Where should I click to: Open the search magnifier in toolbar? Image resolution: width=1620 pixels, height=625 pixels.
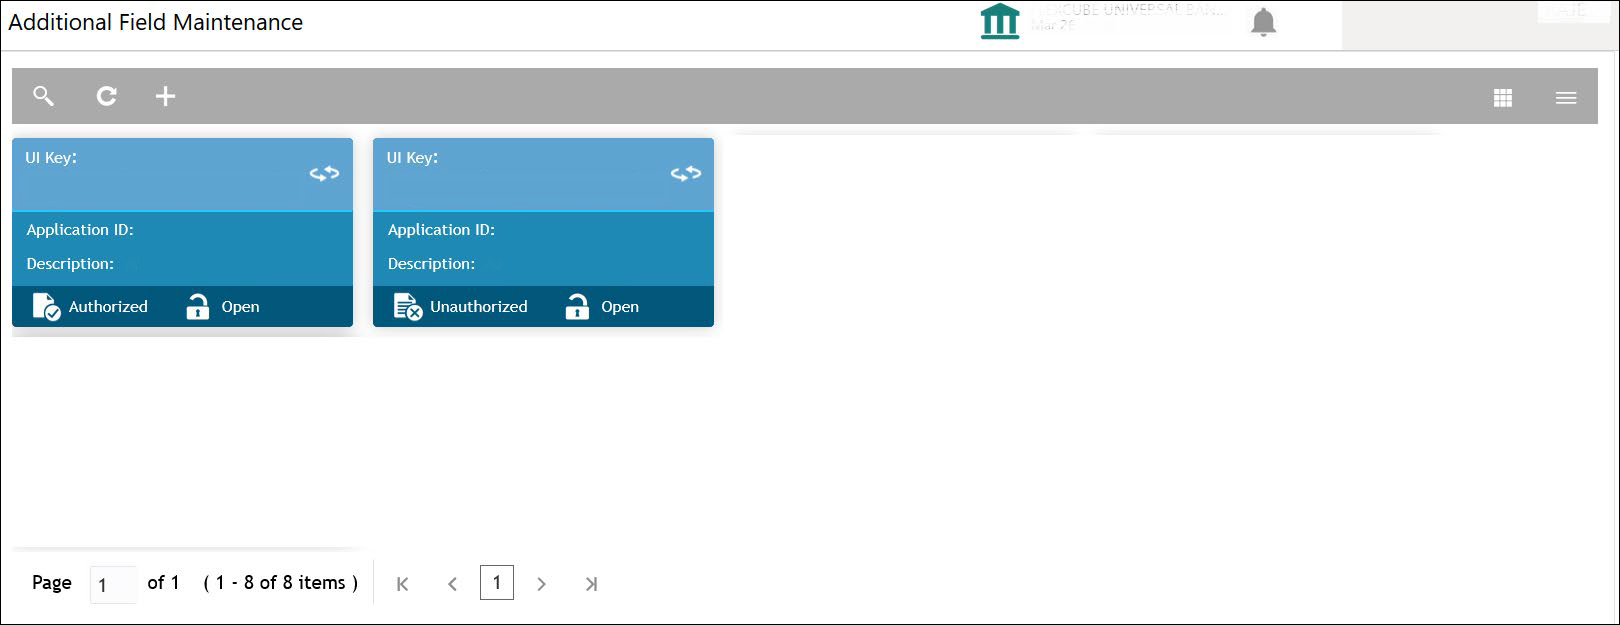(43, 96)
